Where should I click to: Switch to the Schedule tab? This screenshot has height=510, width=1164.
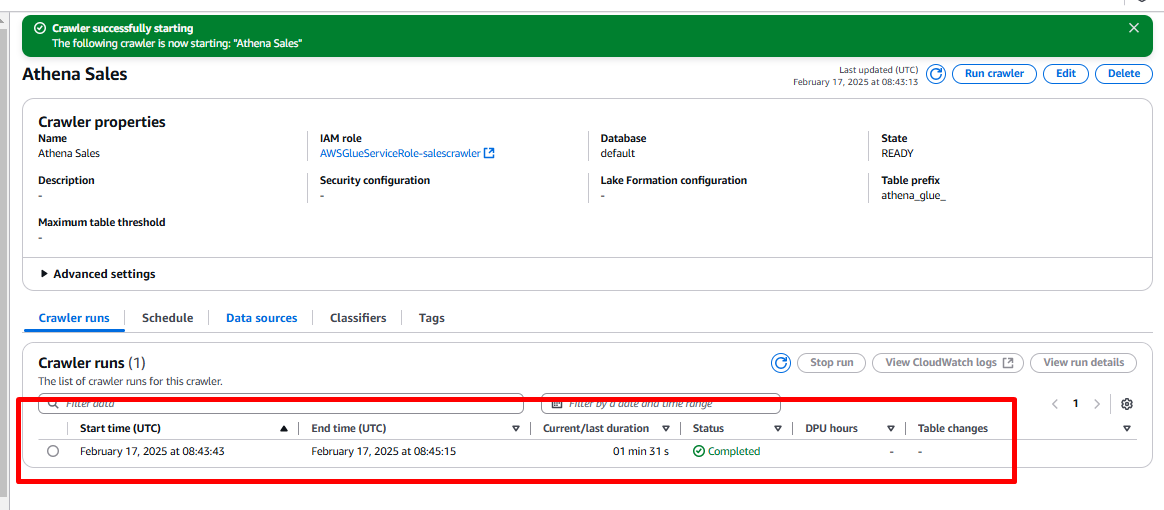(167, 318)
